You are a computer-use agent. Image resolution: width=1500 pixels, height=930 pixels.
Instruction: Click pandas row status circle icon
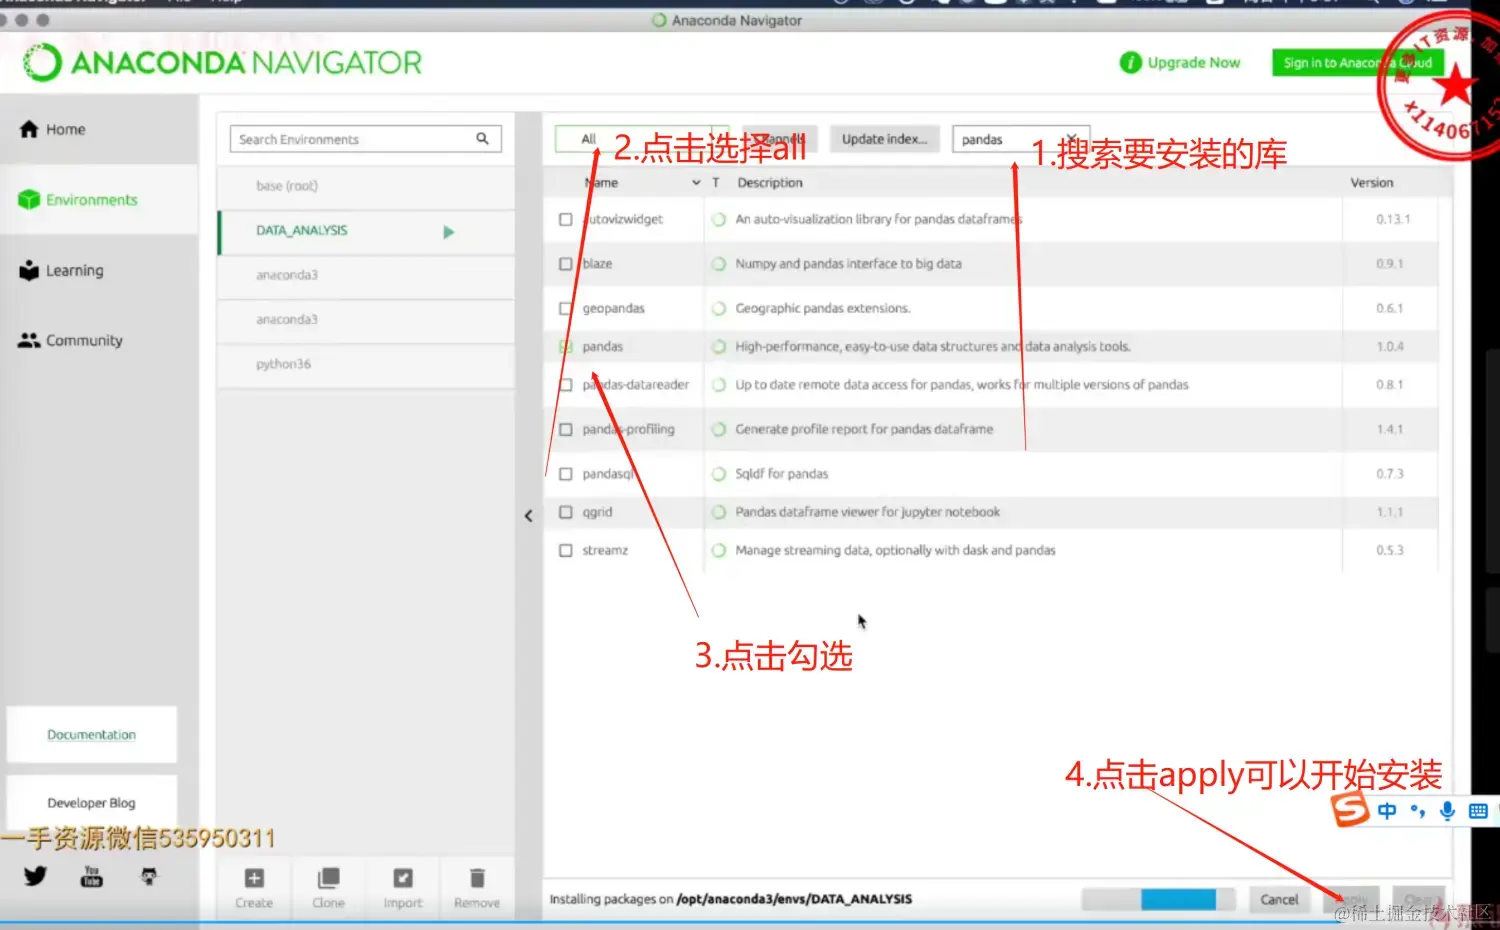[x=718, y=346]
